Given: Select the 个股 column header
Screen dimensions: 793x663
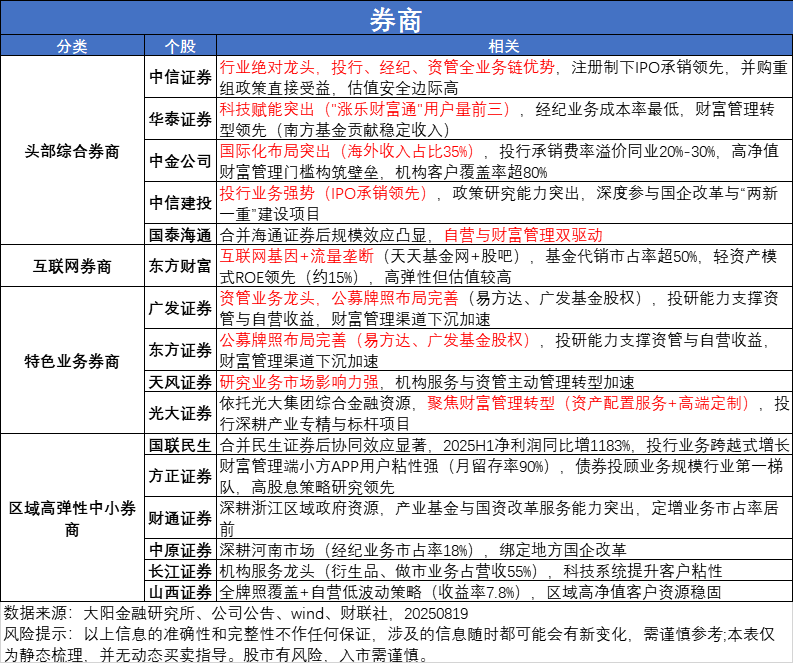Looking at the screenshot, I should pyautogui.click(x=180, y=48).
